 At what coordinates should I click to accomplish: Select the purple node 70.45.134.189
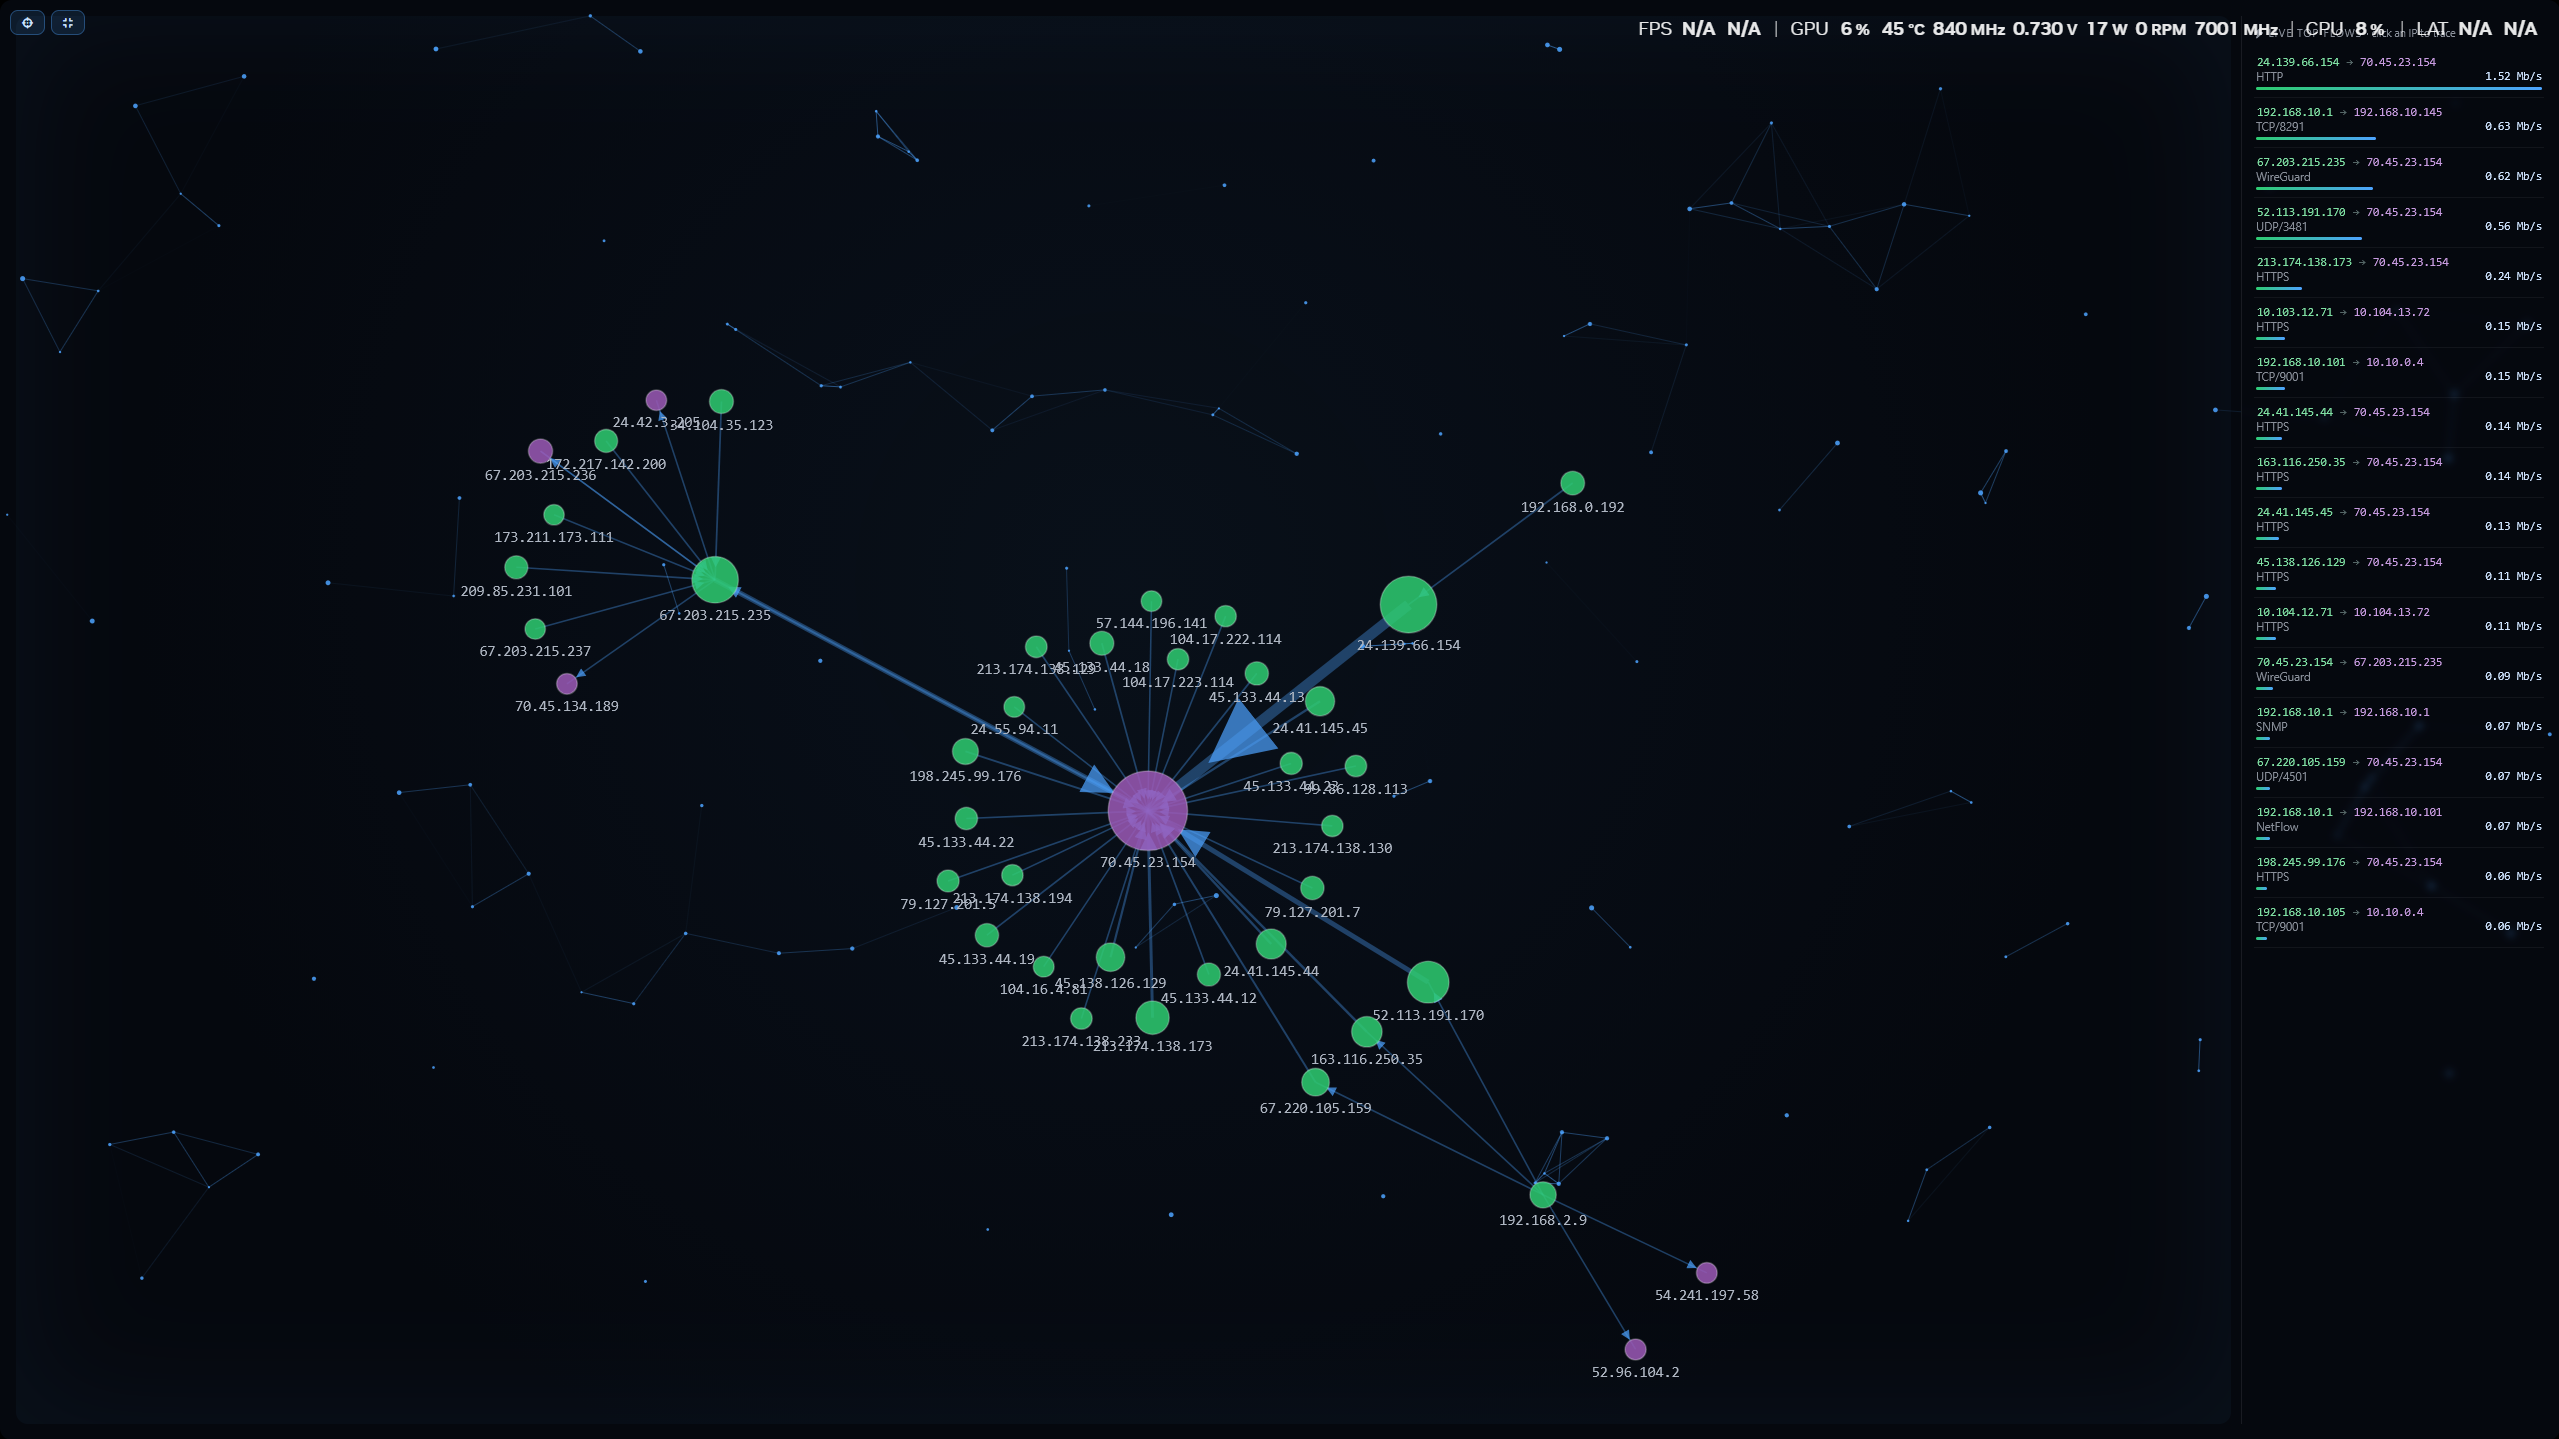[x=567, y=683]
